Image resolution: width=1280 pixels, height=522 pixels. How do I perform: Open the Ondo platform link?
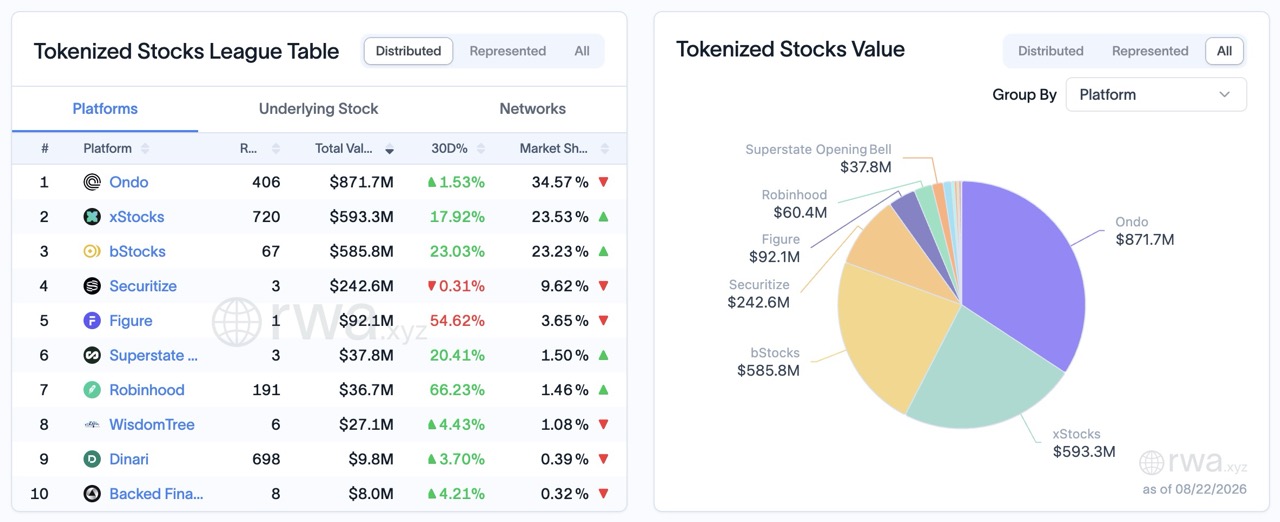coord(129,182)
